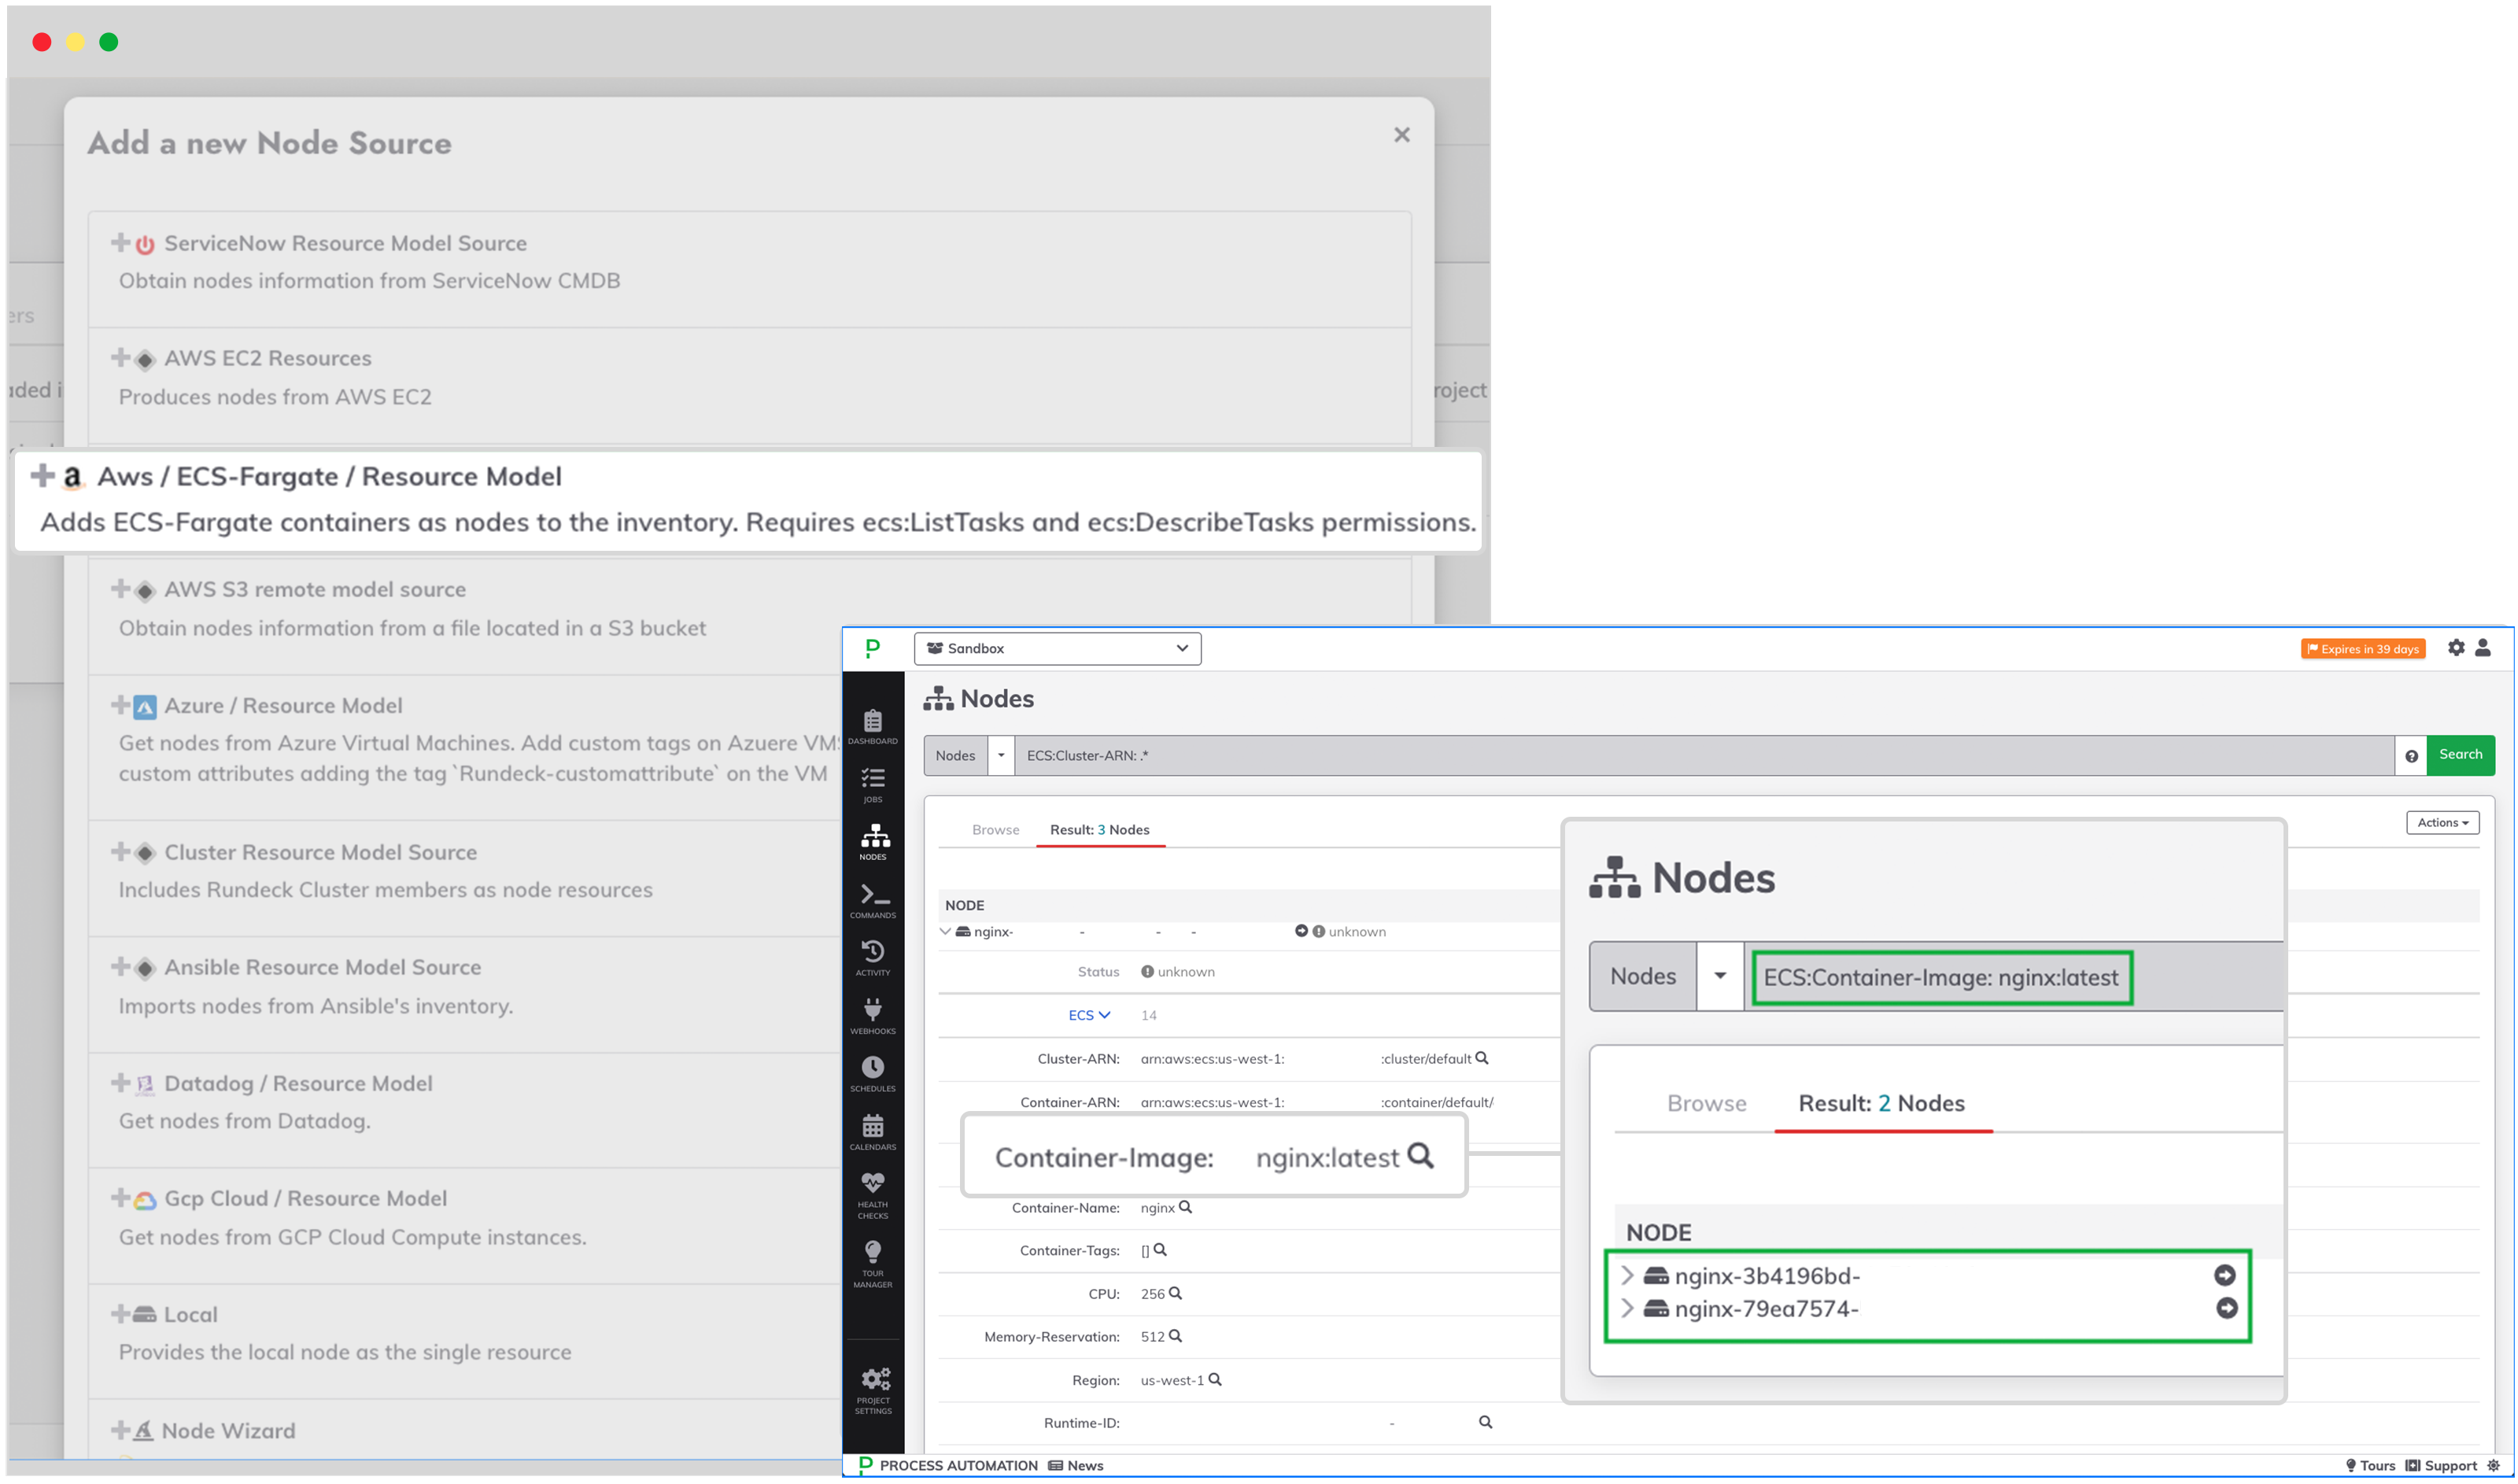Viewport: 2518px width, 1484px height.
Task: Open Tour Manager in the sidebar
Action: click(872, 1265)
